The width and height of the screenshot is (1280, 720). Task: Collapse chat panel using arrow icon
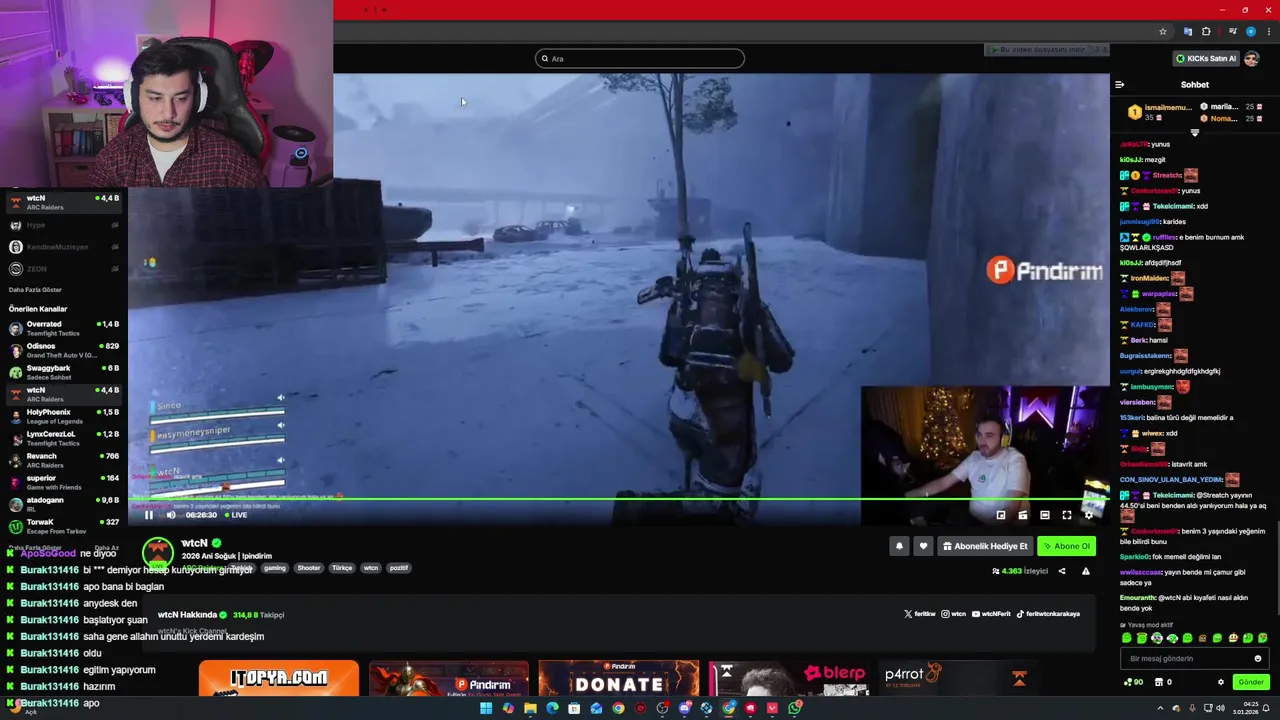pos(1120,85)
